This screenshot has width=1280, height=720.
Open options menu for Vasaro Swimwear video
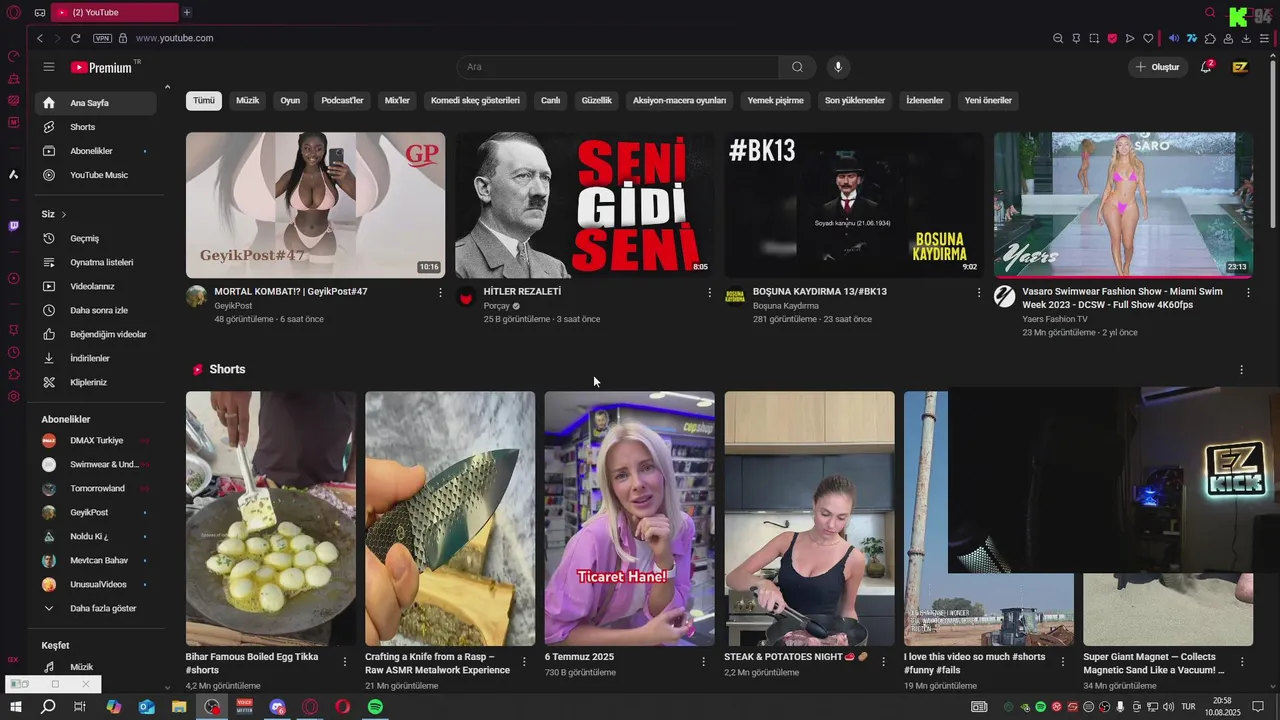(x=1248, y=293)
